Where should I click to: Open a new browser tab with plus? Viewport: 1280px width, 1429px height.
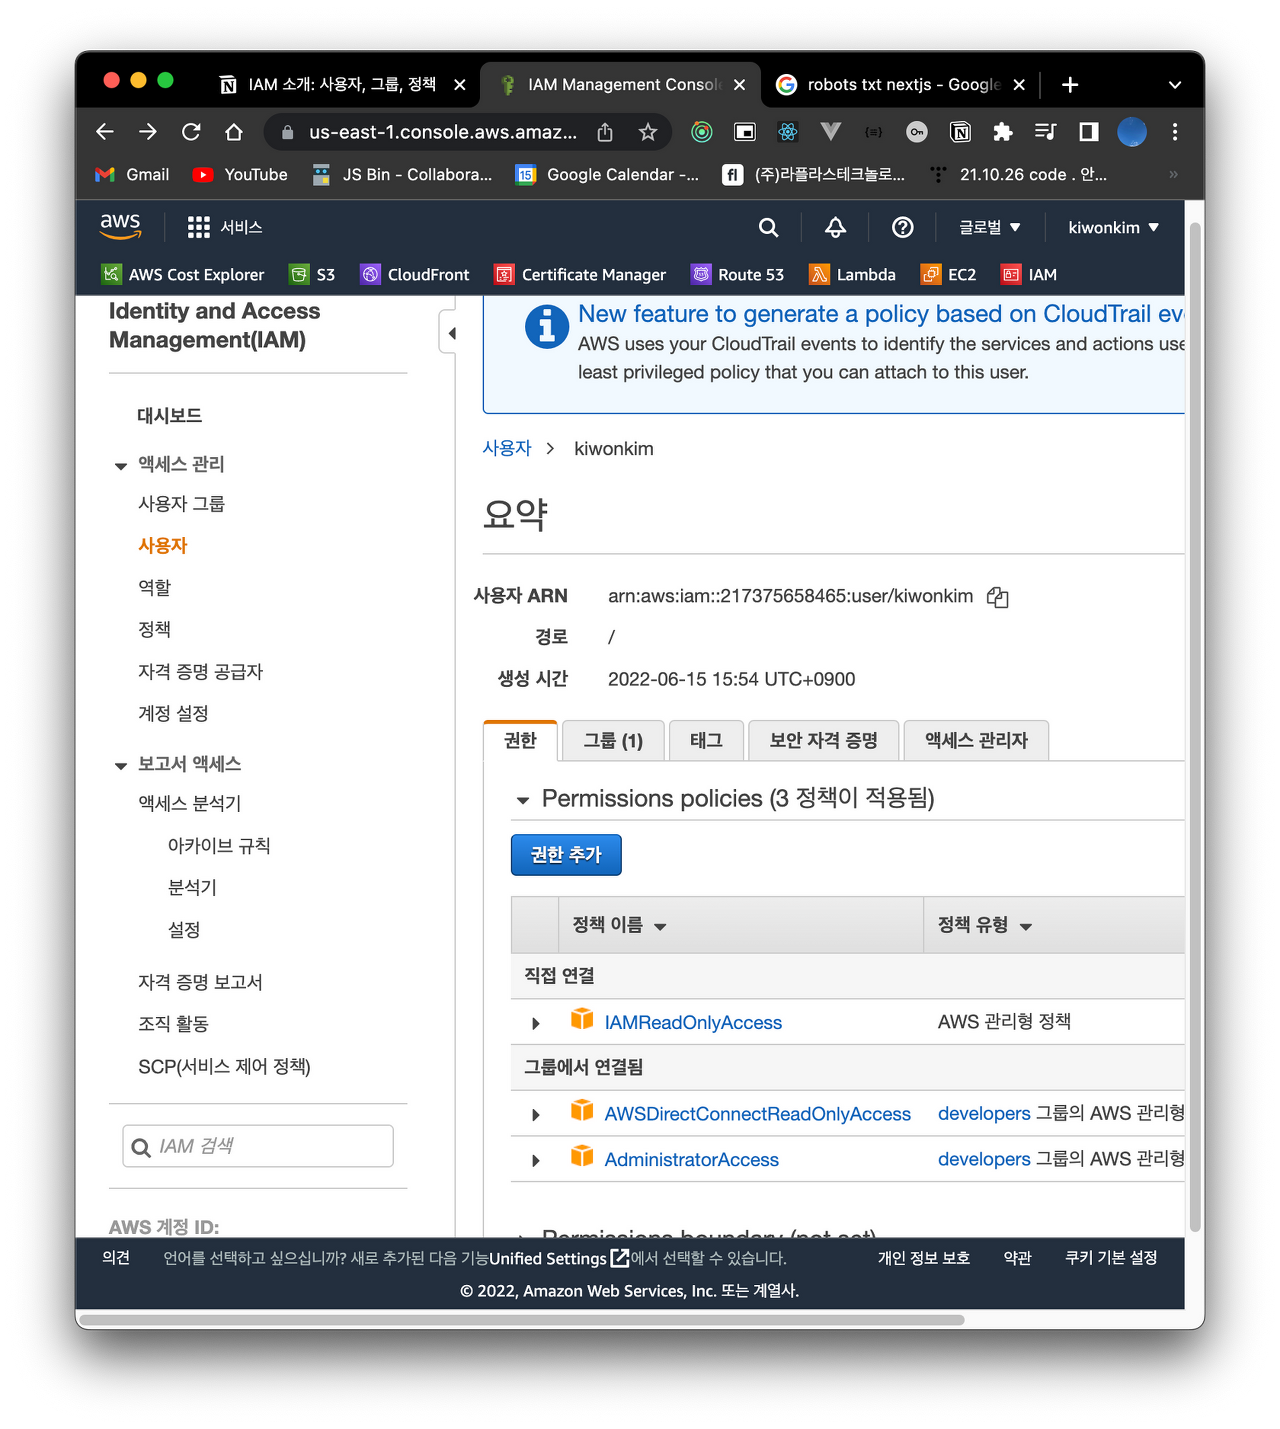[1070, 85]
